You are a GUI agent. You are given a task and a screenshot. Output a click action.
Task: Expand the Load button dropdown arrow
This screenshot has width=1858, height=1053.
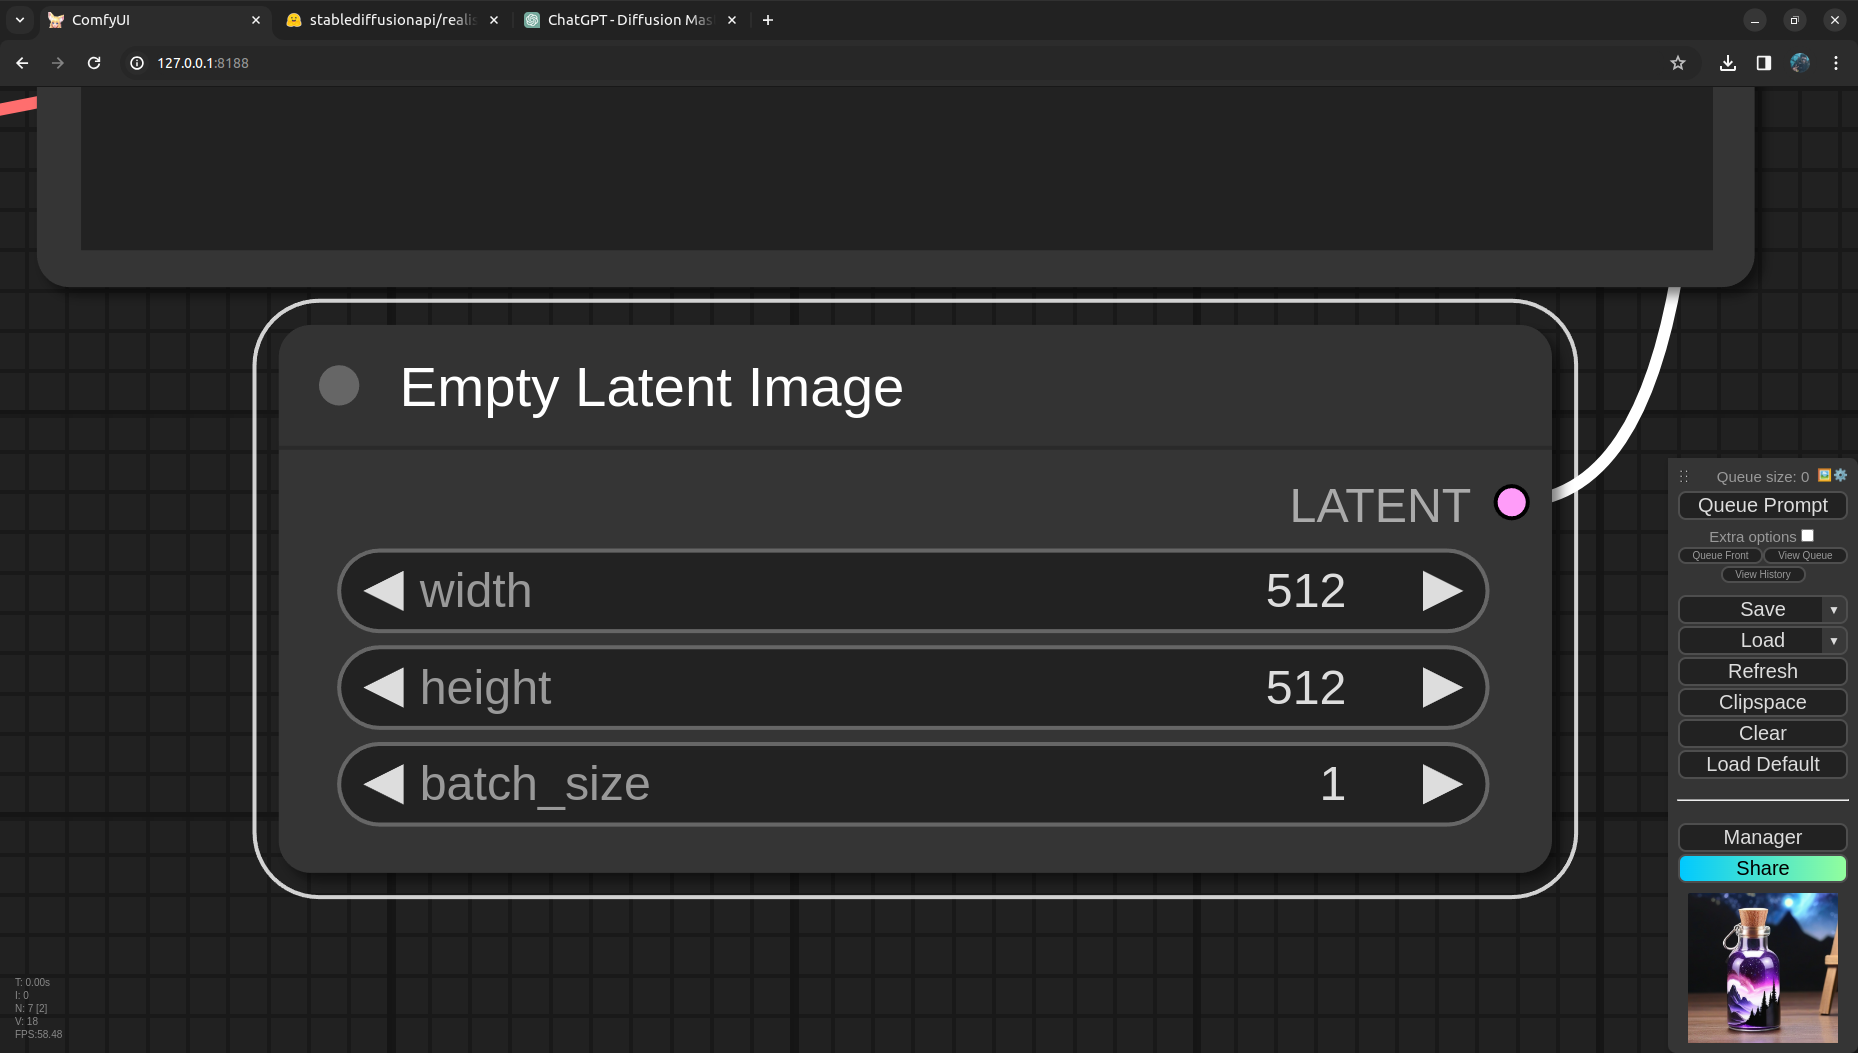1834,641
